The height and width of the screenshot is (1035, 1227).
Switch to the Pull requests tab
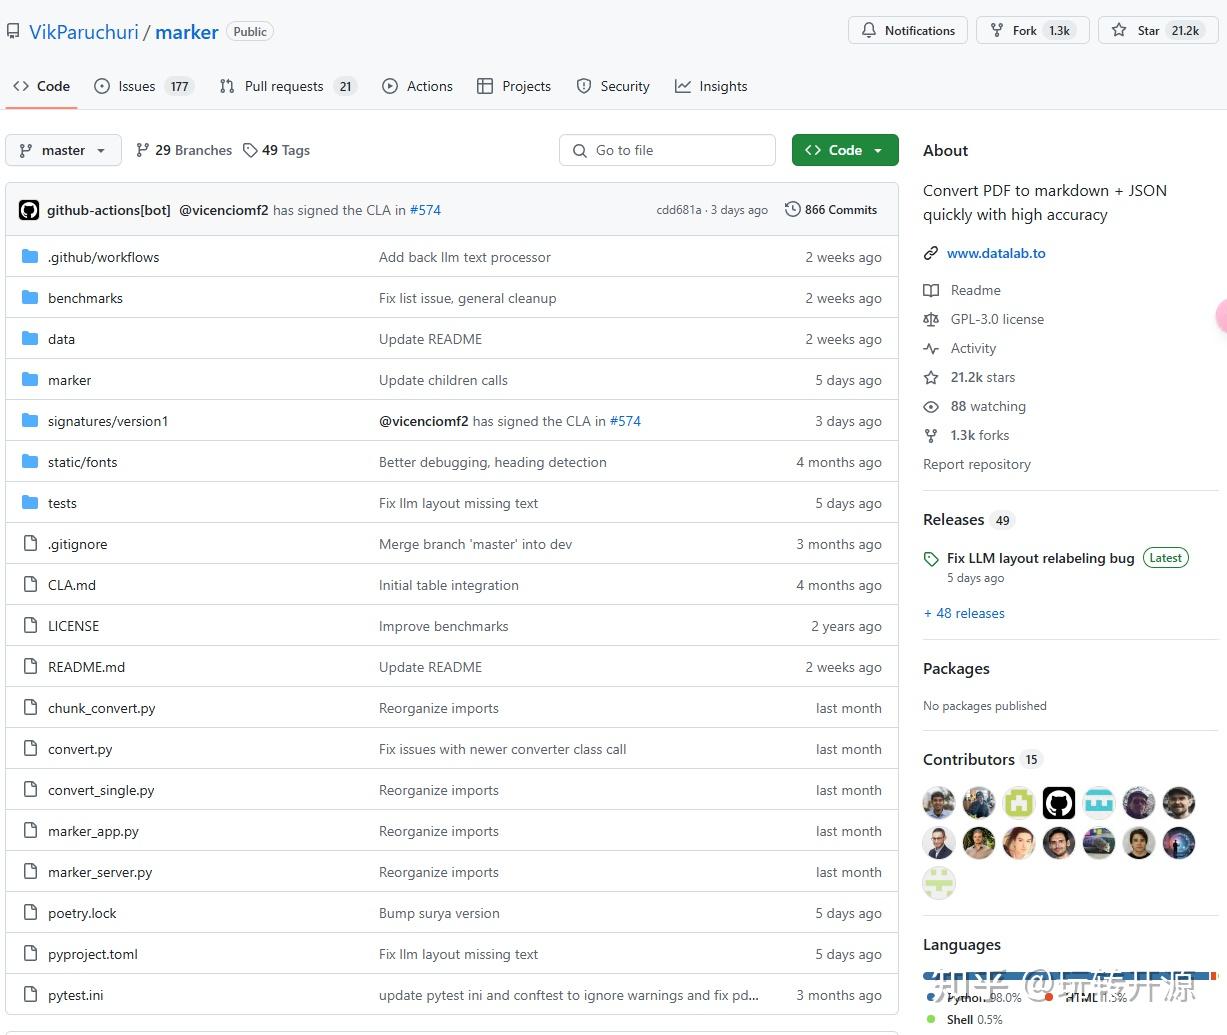[283, 86]
